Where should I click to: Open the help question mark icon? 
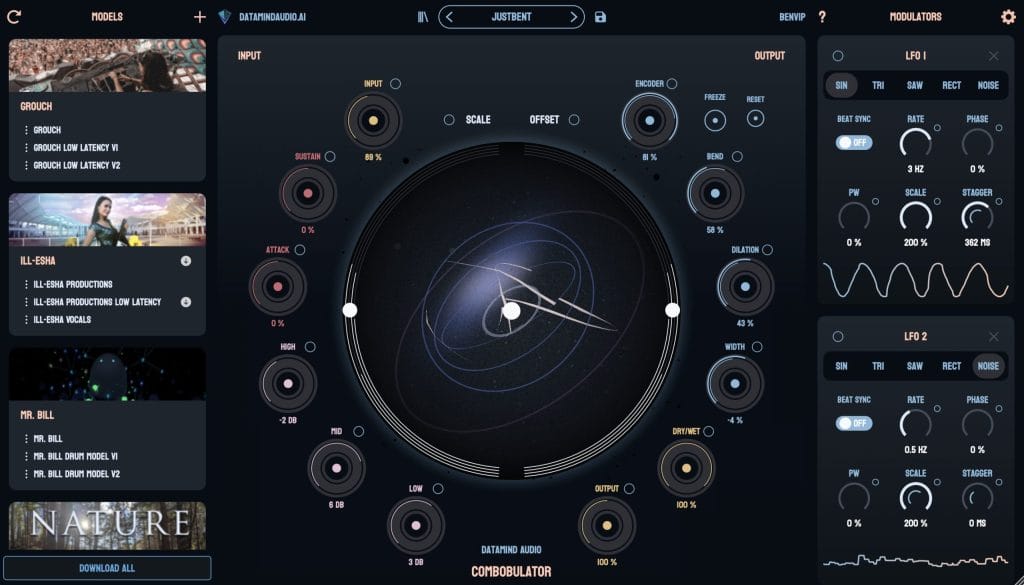[822, 17]
